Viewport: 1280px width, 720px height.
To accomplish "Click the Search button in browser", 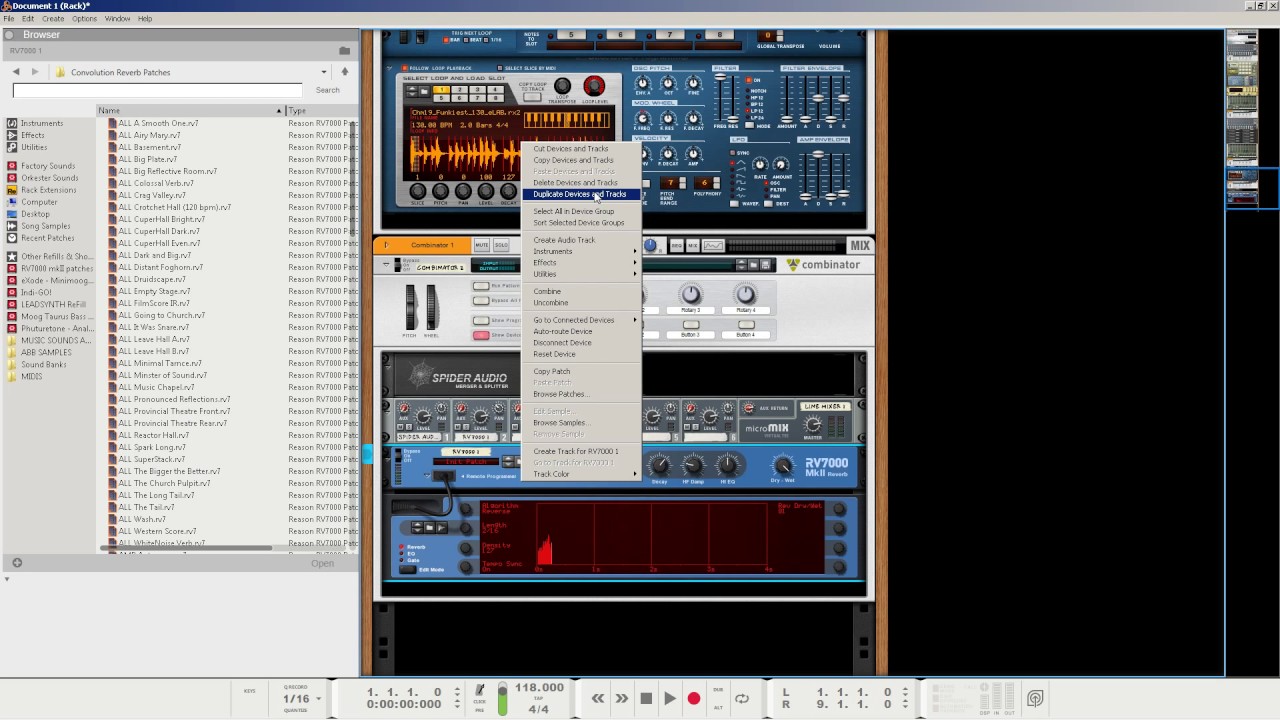I will [x=328, y=90].
